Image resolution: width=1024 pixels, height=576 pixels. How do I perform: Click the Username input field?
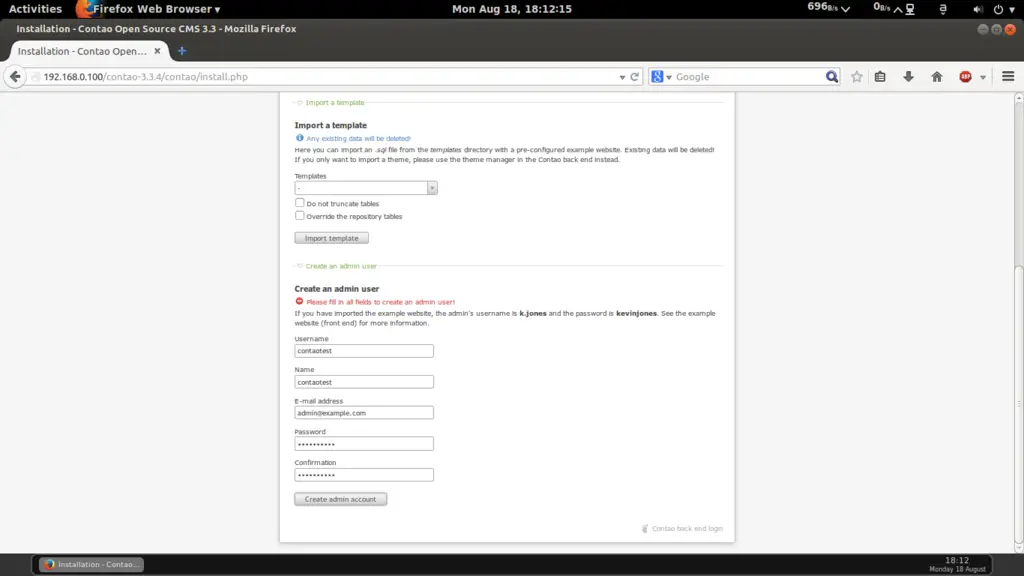tap(364, 351)
